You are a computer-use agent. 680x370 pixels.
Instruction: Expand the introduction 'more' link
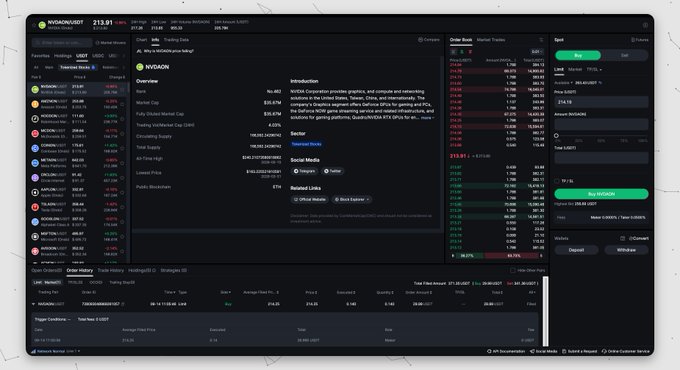[x=427, y=118]
